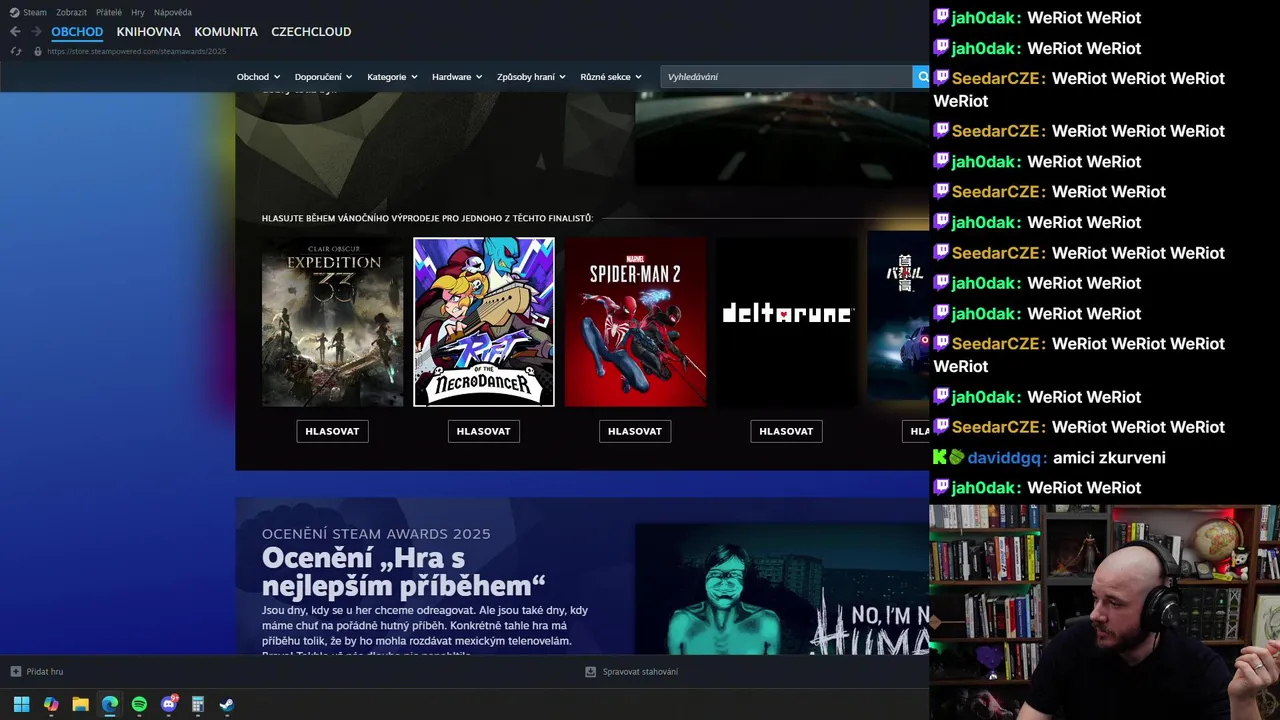Expand the Kategorie dropdown
Viewport: 1280px width, 720px height.
click(x=392, y=77)
